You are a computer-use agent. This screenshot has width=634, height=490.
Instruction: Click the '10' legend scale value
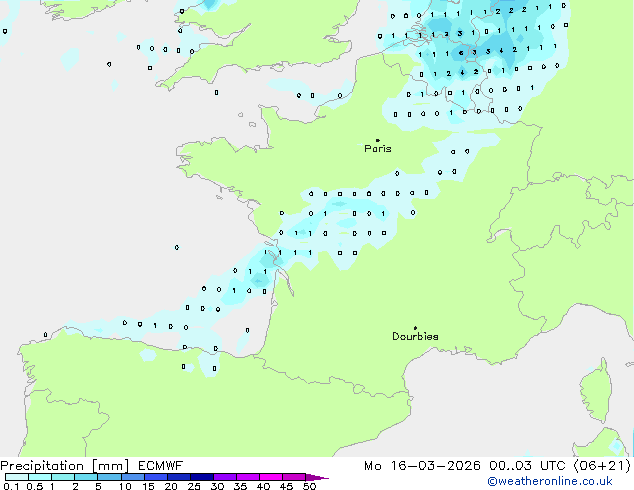(x=125, y=486)
